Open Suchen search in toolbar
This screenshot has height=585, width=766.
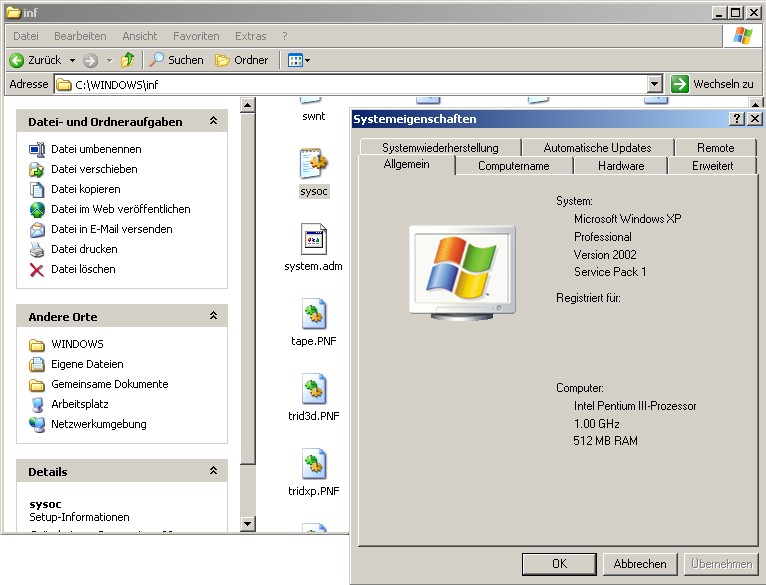pyautogui.click(x=176, y=60)
